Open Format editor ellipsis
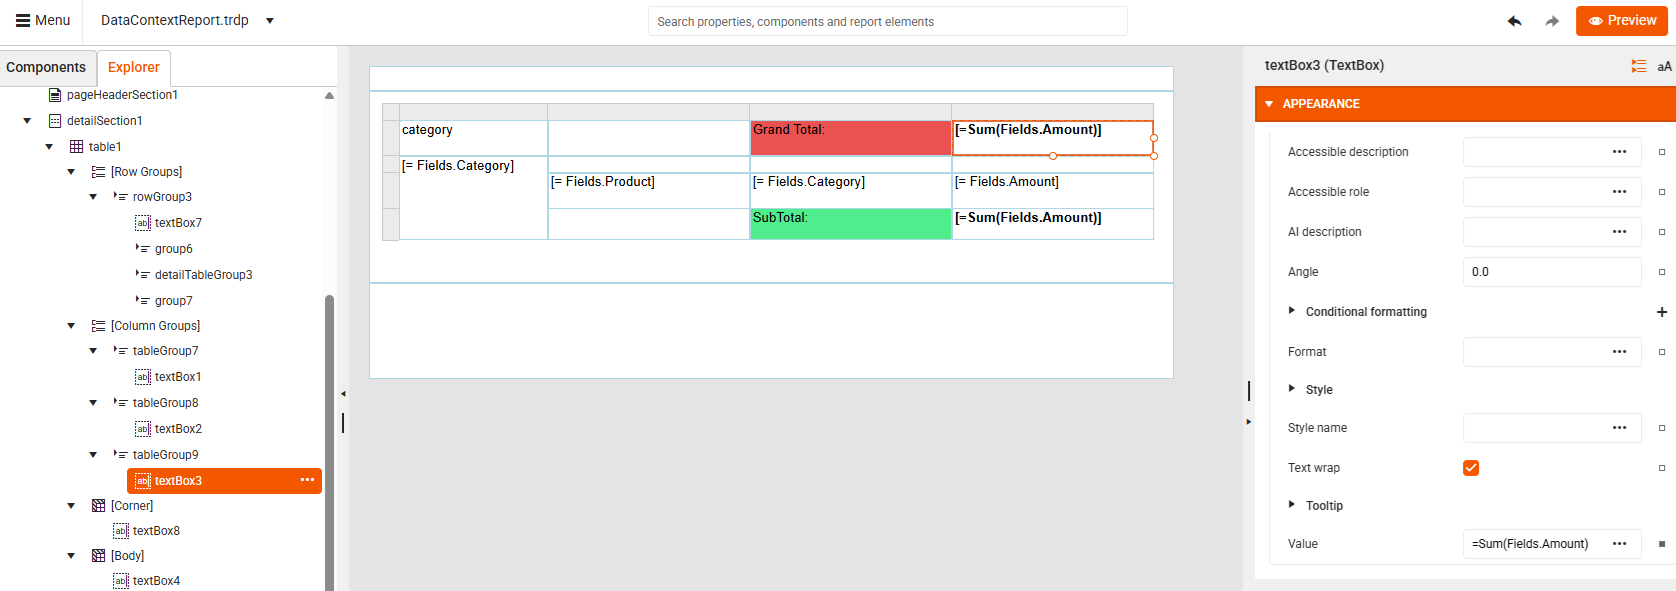 pos(1619,352)
